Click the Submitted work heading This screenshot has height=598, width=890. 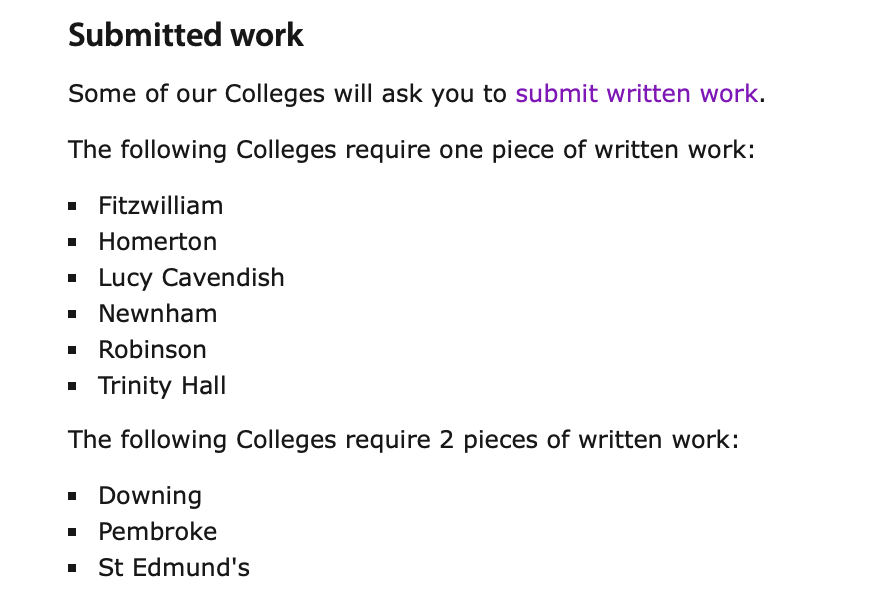coord(186,35)
